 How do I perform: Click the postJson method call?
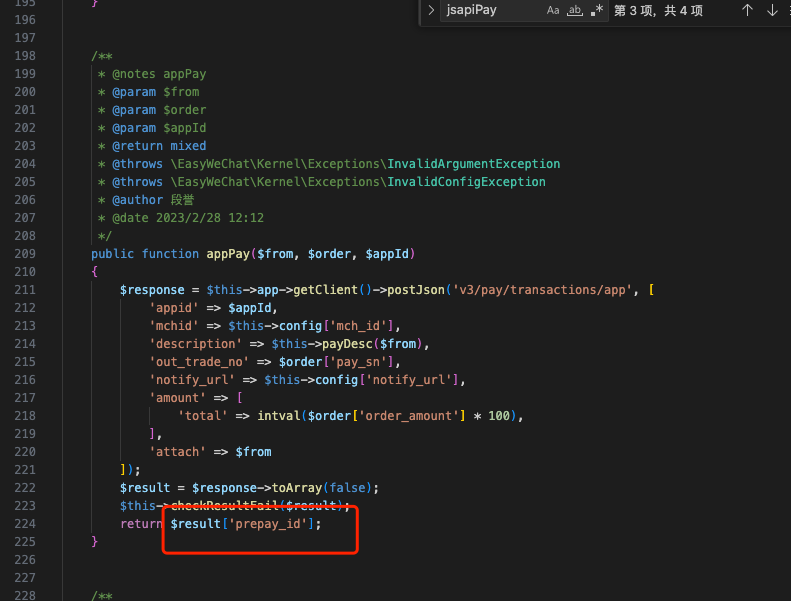click(x=416, y=290)
